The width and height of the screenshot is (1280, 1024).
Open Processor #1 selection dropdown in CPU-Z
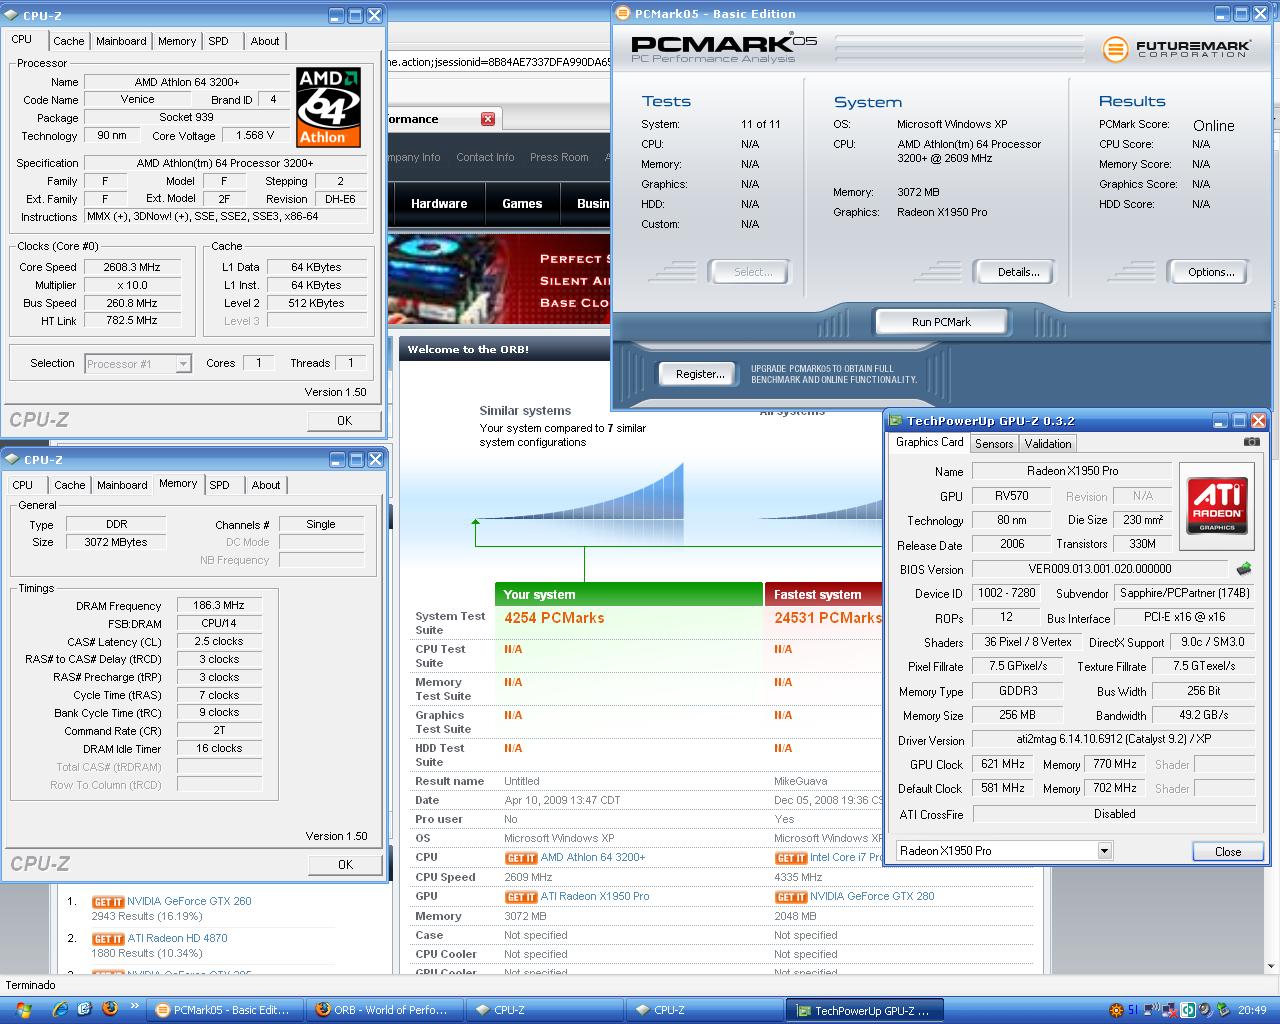[x=183, y=364]
